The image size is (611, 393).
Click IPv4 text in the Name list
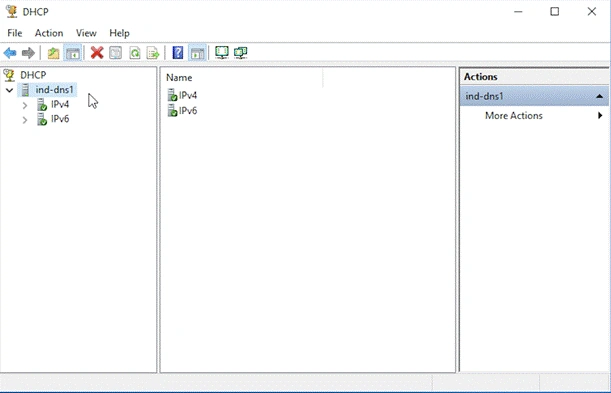click(188, 95)
